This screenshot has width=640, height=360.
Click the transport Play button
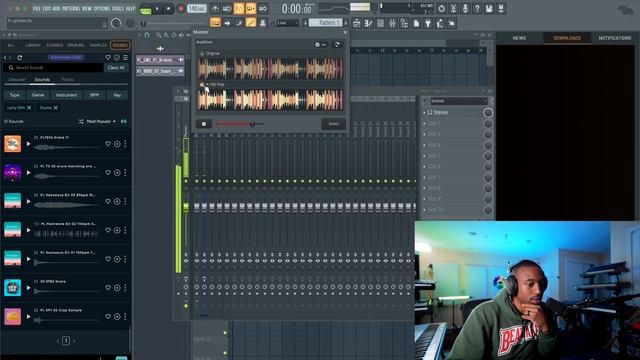coord(157,9)
